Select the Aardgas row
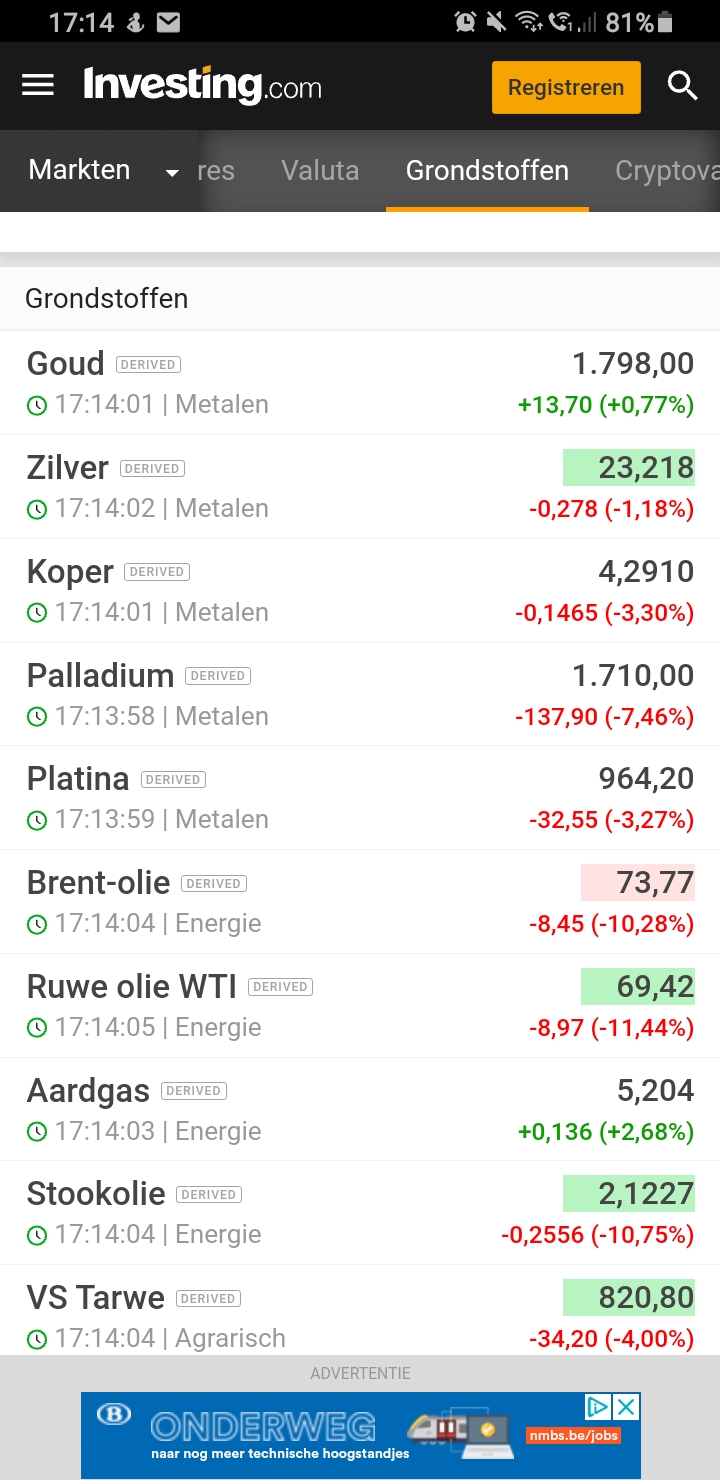Screen dimensions: 720x1480 pyautogui.click(x=88, y=1091)
